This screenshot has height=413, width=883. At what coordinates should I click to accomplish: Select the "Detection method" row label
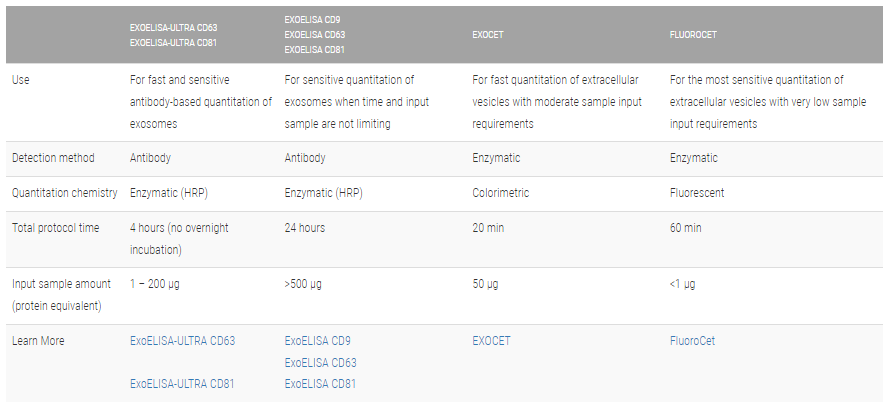click(53, 158)
